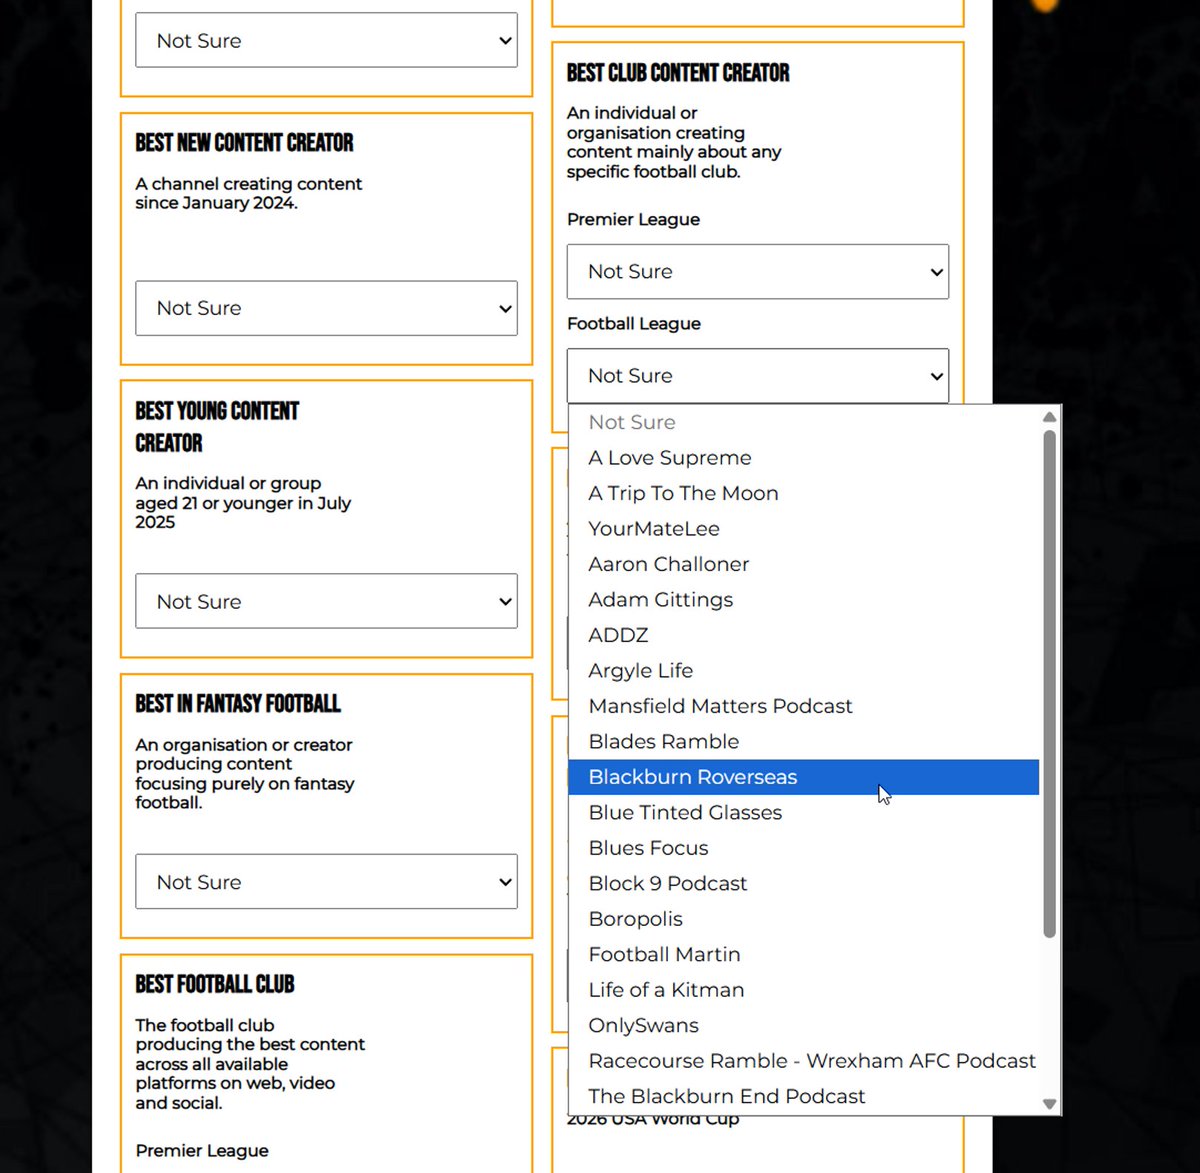
Task: Pick ADDZ in the dropdown list
Action: coord(804,635)
